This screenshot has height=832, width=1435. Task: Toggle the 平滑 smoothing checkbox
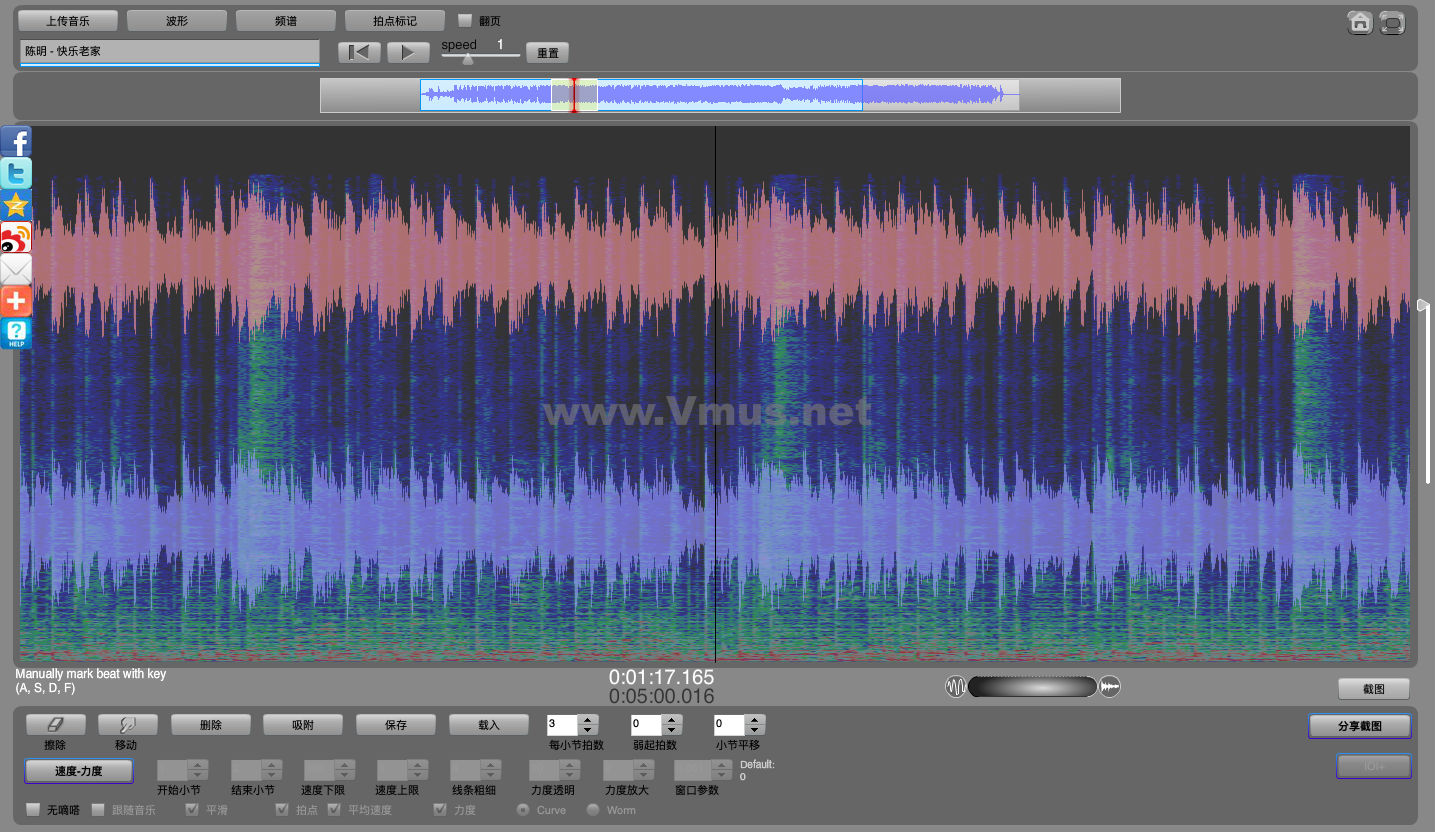coord(192,809)
